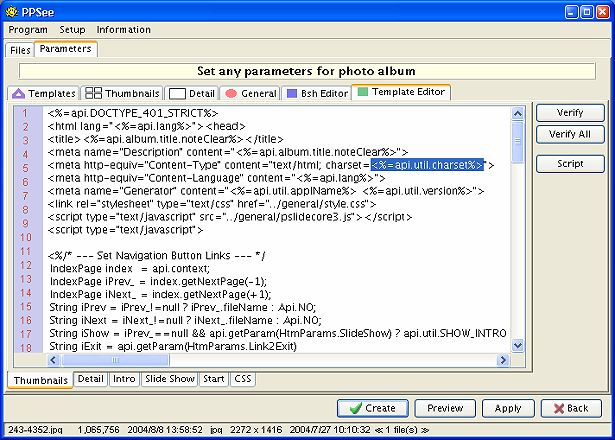The image size is (615, 440).
Task: Open the Thumbnails parameter tab at top
Action: (122, 93)
